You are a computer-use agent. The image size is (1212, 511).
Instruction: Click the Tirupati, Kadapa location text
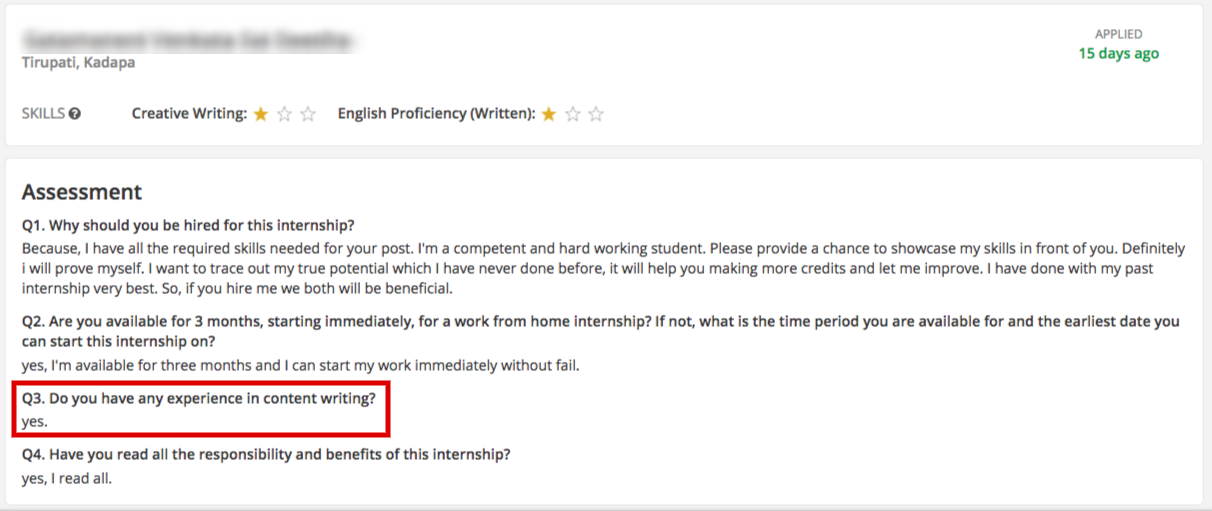78,62
